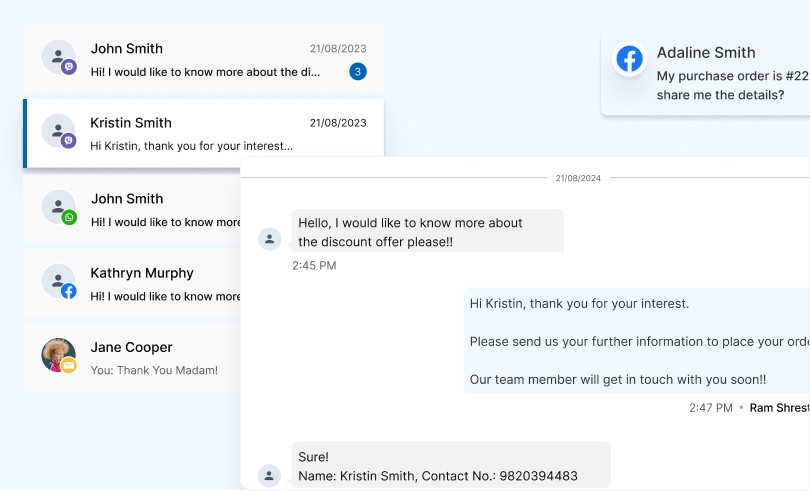Click the Ram Shrestha agent name
Image resolution: width=810 pixels, height=491 pixels.
[x=780, y=408]
